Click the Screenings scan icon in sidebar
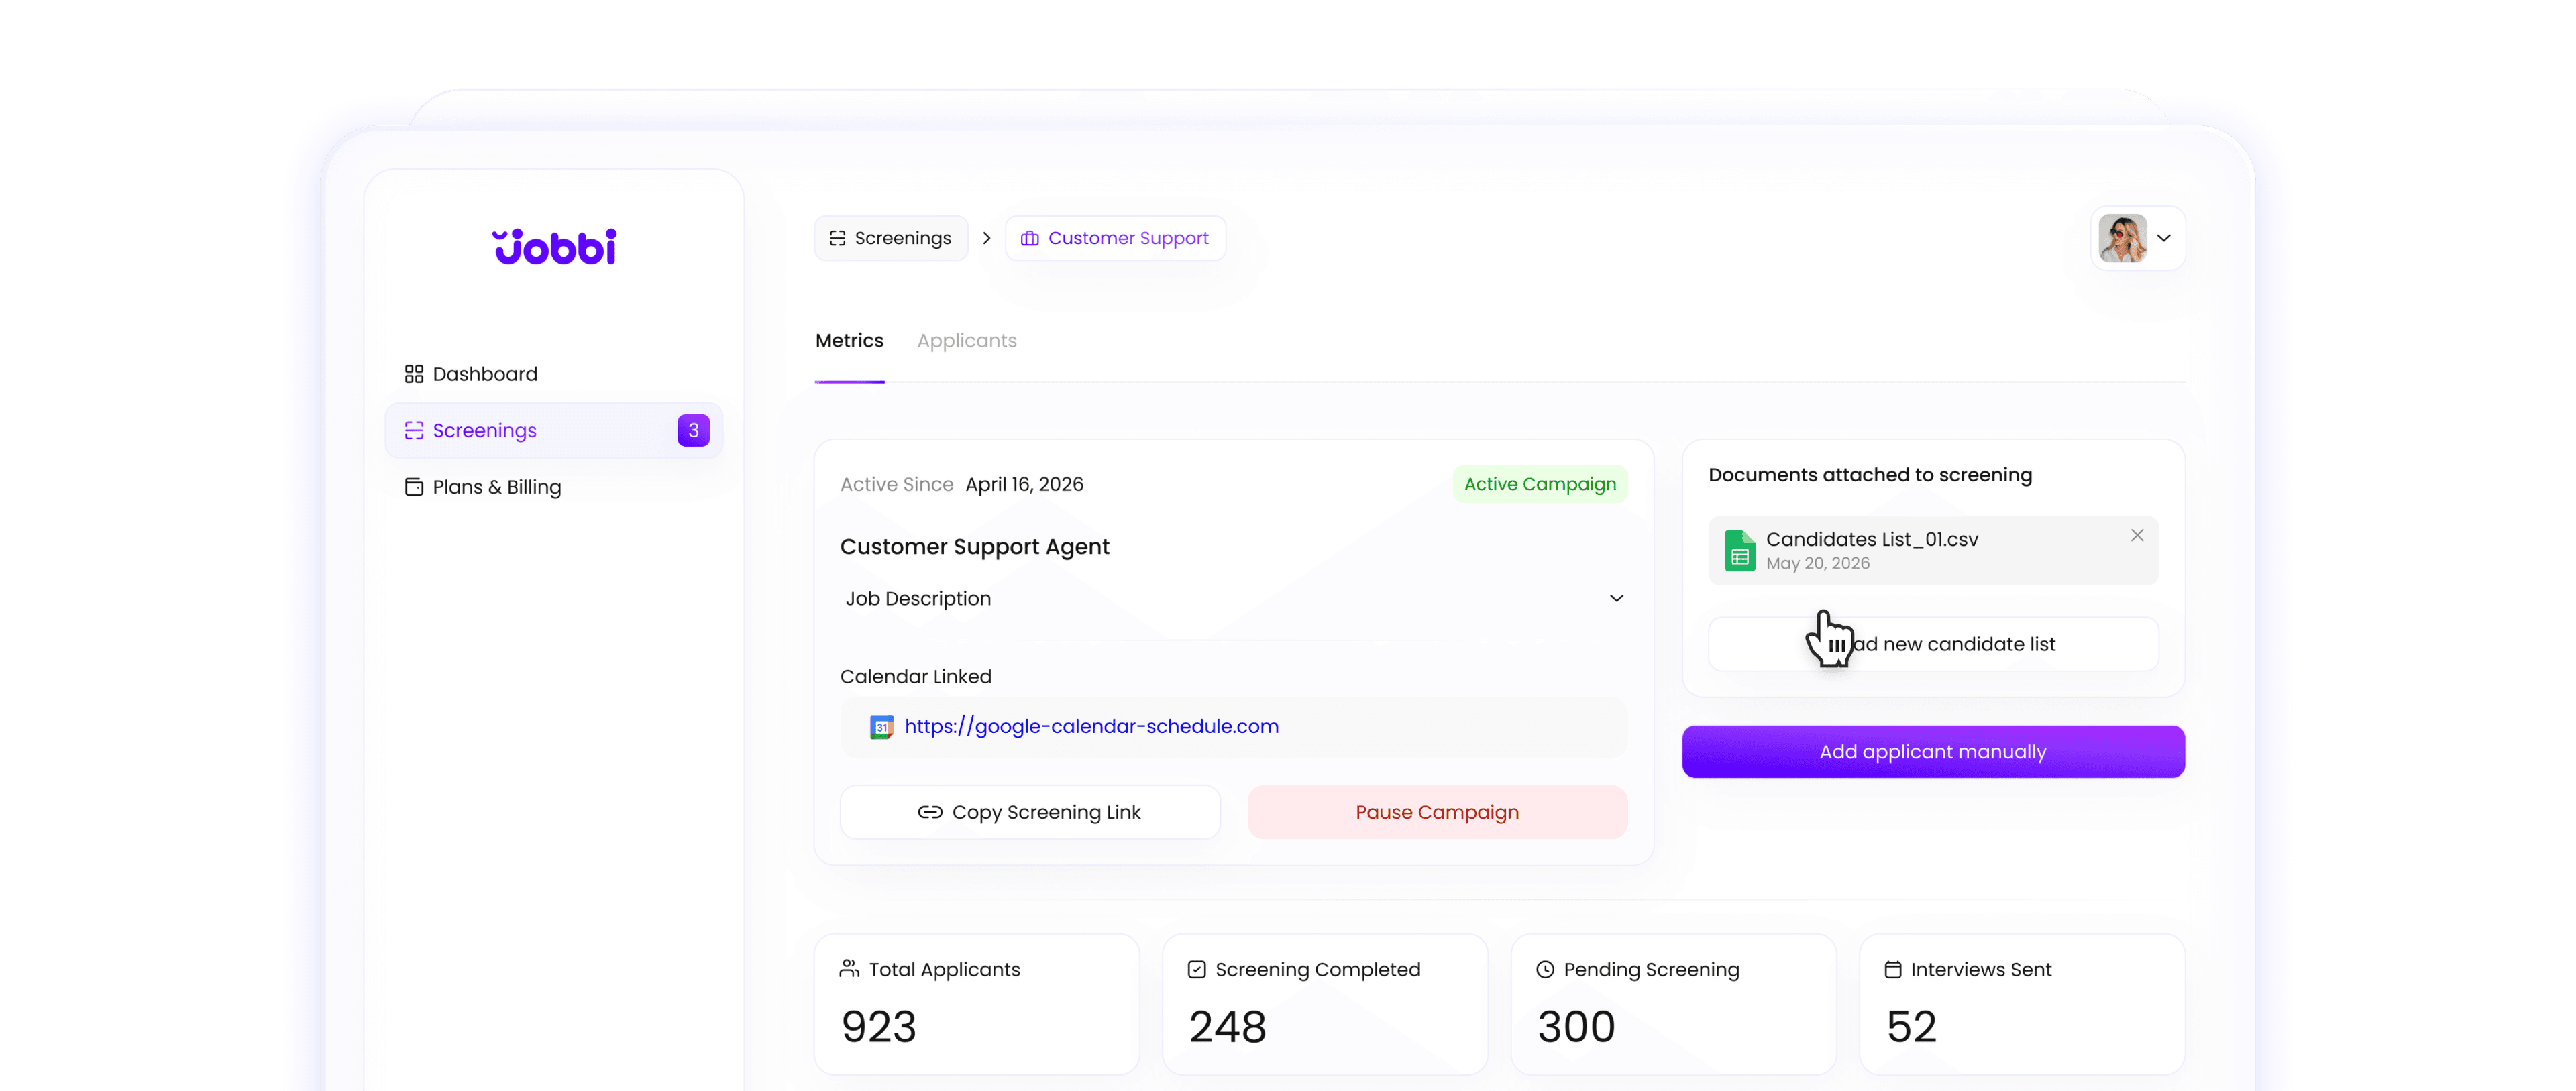Screen dimensions: 2576x1091 (413, 430)
